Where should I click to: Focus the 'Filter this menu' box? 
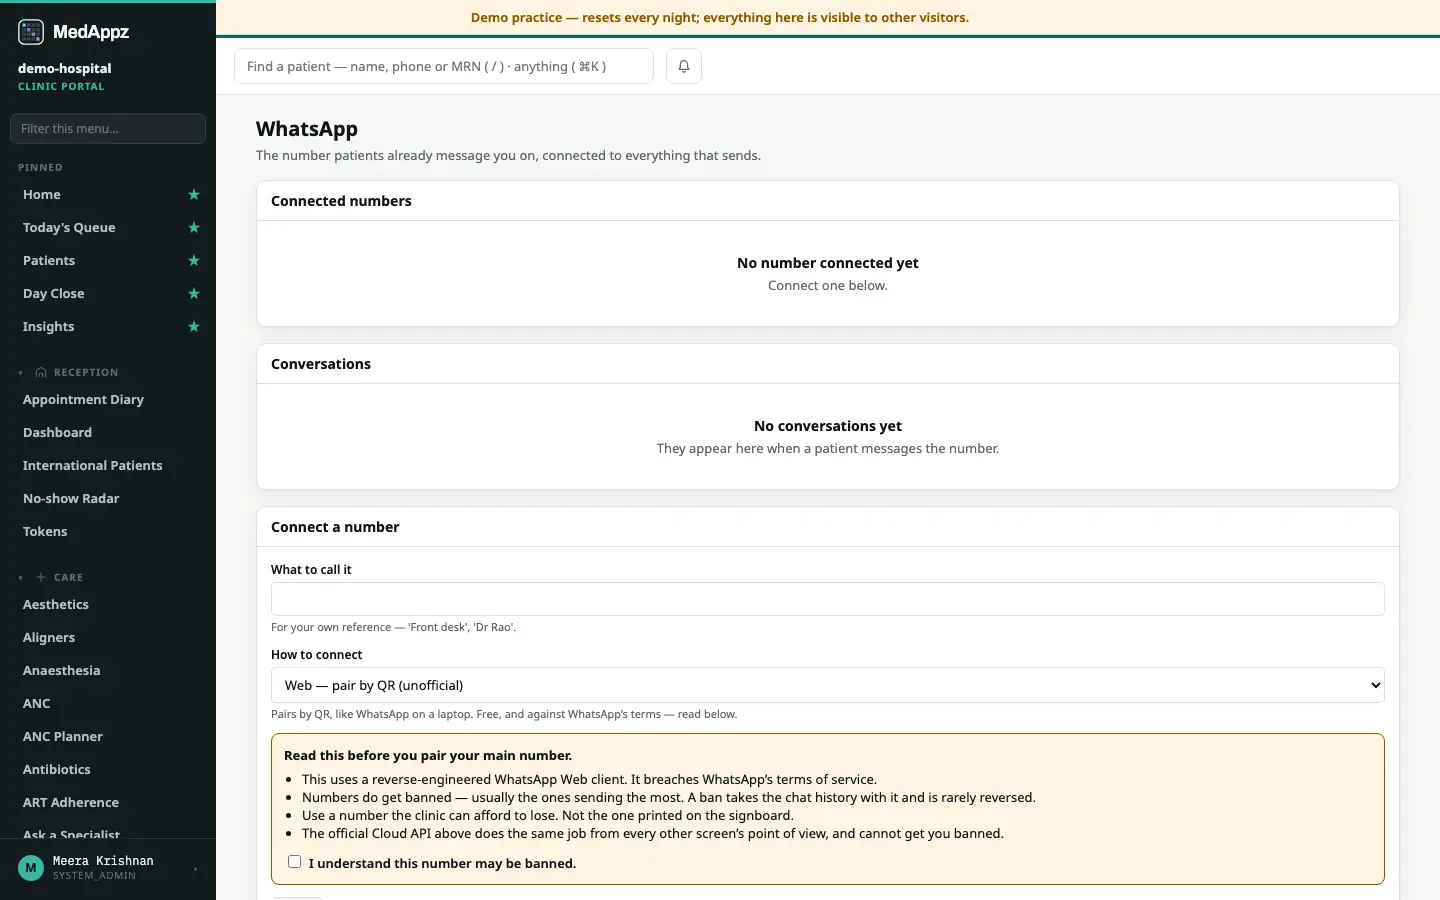[x=108, y=128]
